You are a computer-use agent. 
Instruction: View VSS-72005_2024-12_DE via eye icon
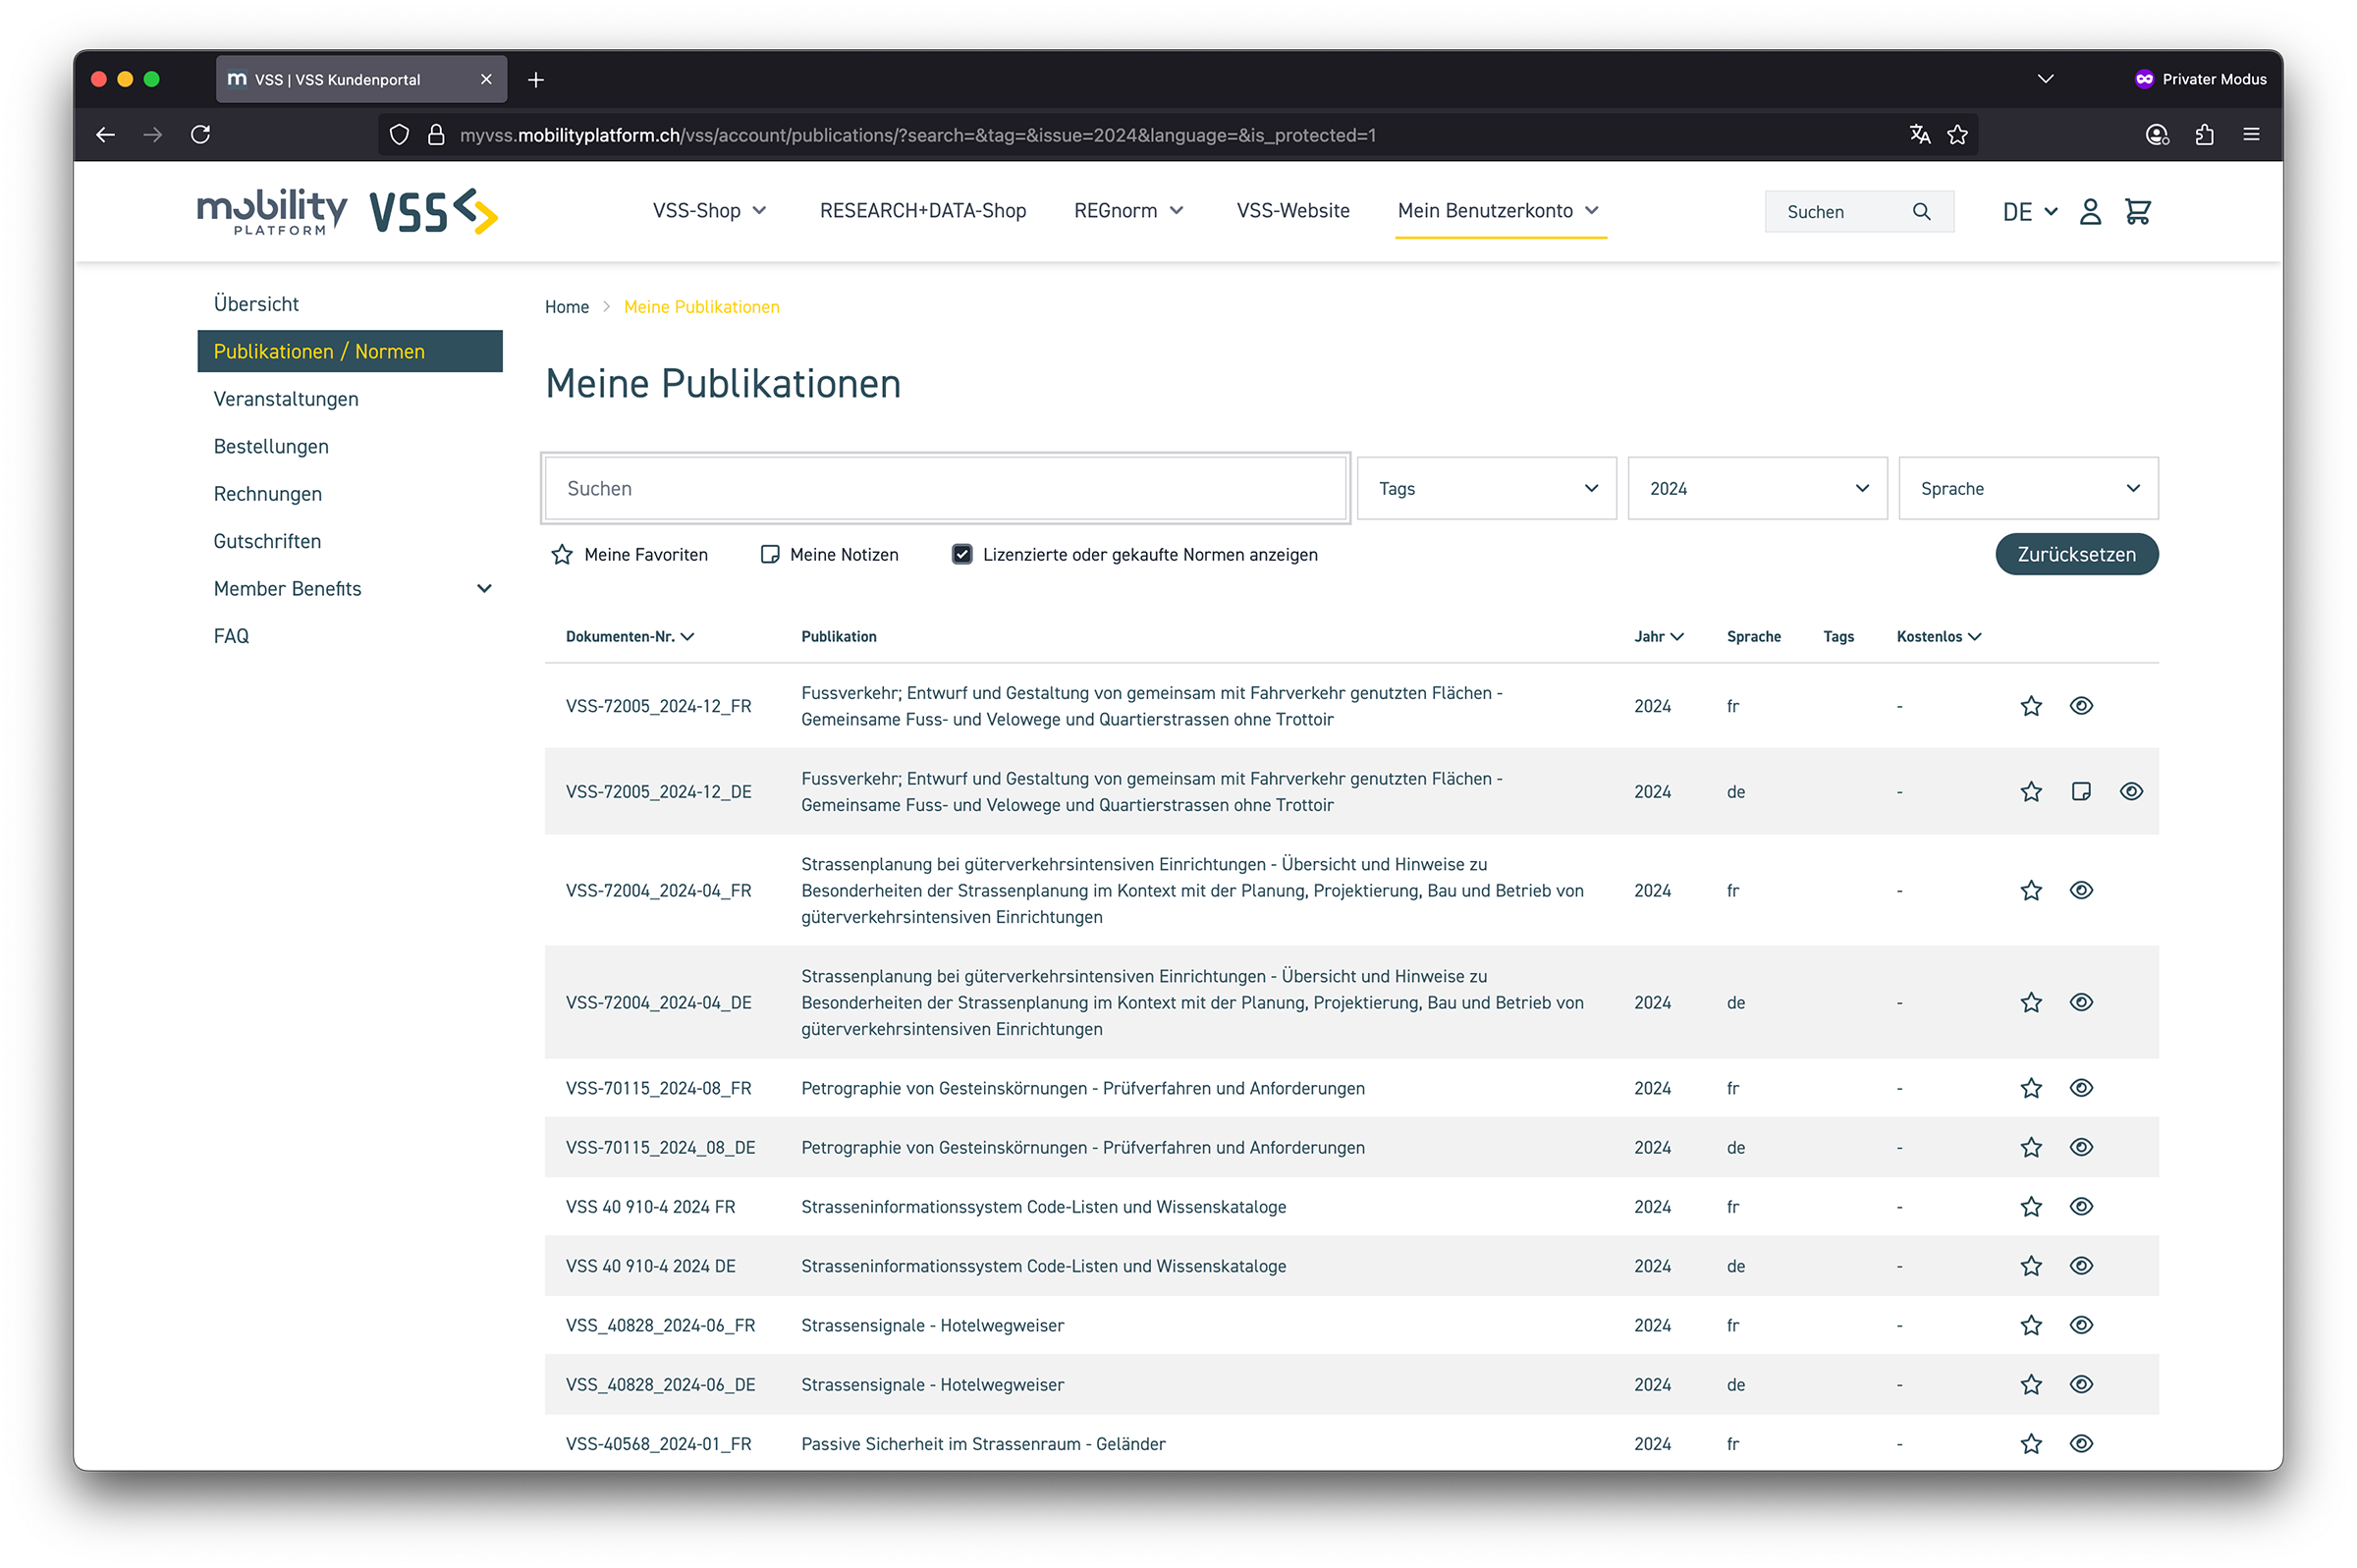click(x=2130, y=792)
